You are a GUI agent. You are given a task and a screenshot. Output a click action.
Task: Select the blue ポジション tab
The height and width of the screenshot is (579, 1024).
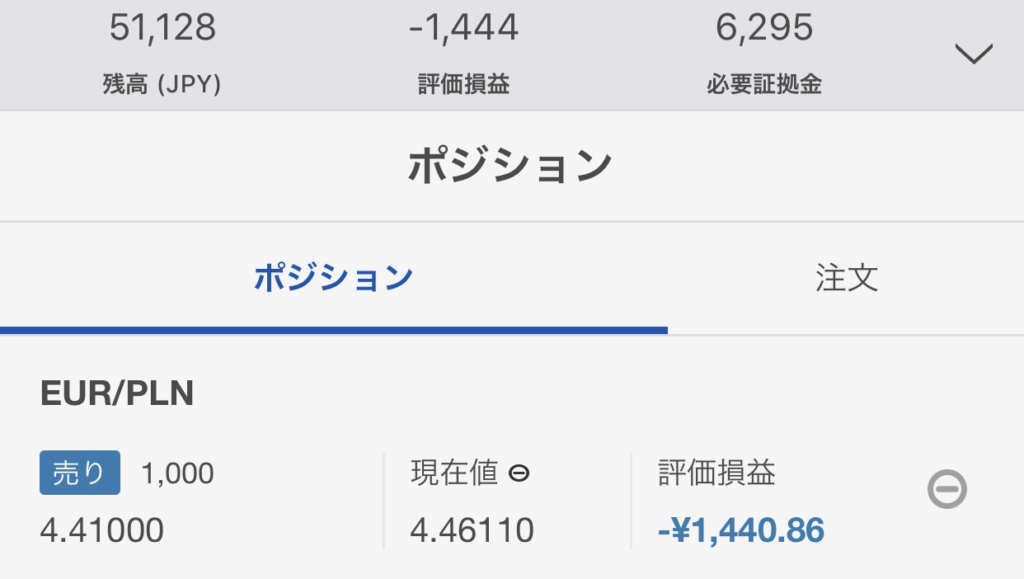[334, 278]
